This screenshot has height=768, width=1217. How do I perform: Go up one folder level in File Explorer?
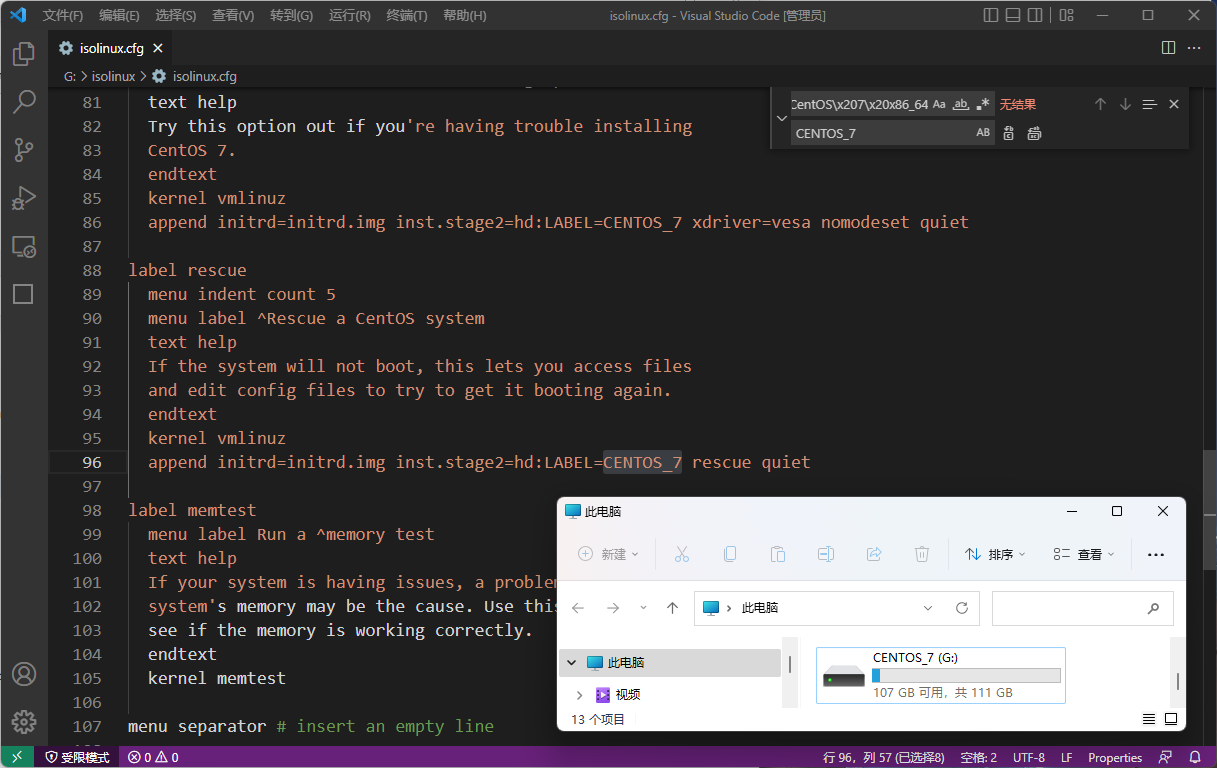click(x=672, y=608)
